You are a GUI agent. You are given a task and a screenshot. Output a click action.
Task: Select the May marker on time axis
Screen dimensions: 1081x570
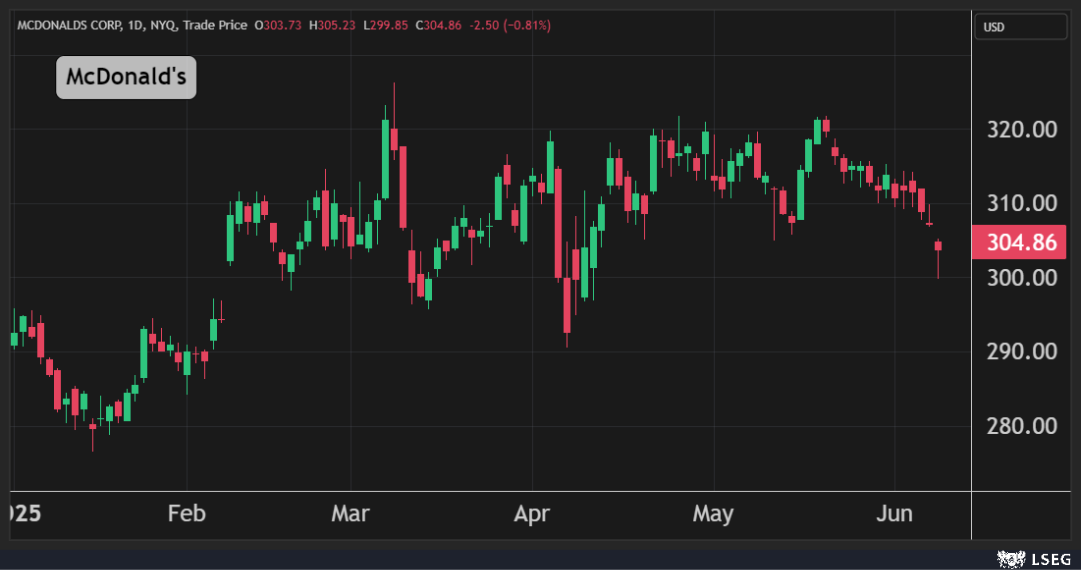click(713, 514)
